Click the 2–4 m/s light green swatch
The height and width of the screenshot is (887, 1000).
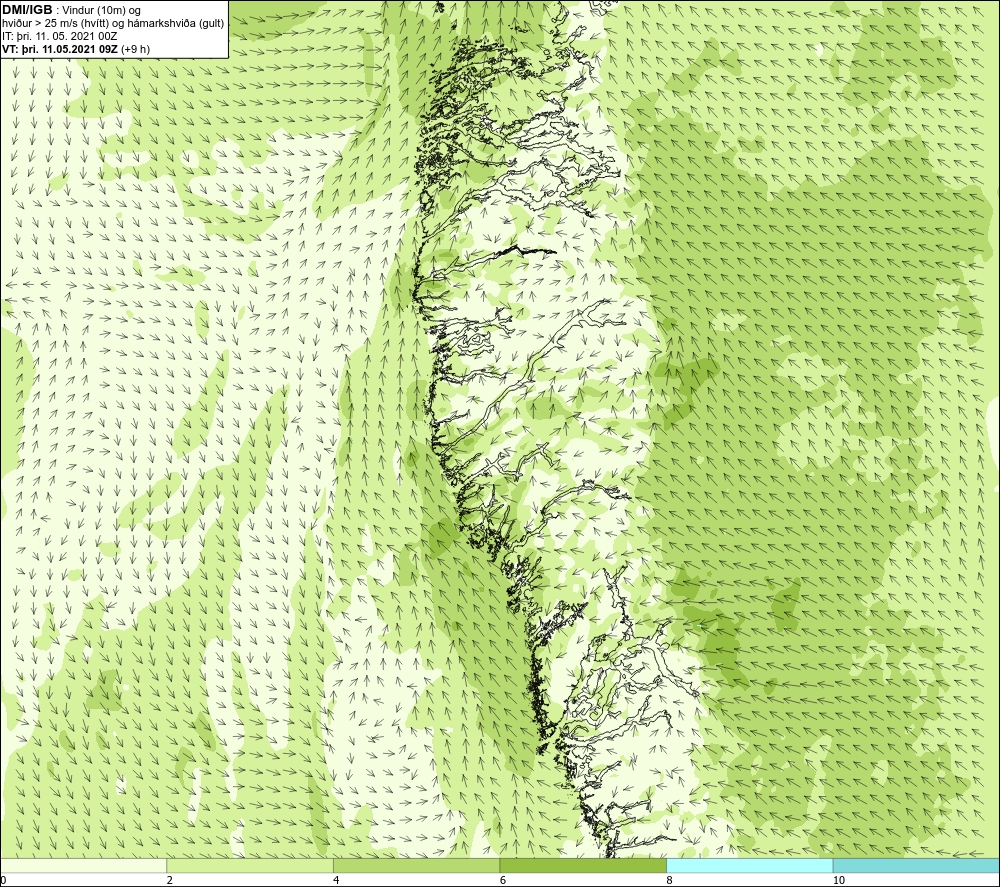[250, 865]
